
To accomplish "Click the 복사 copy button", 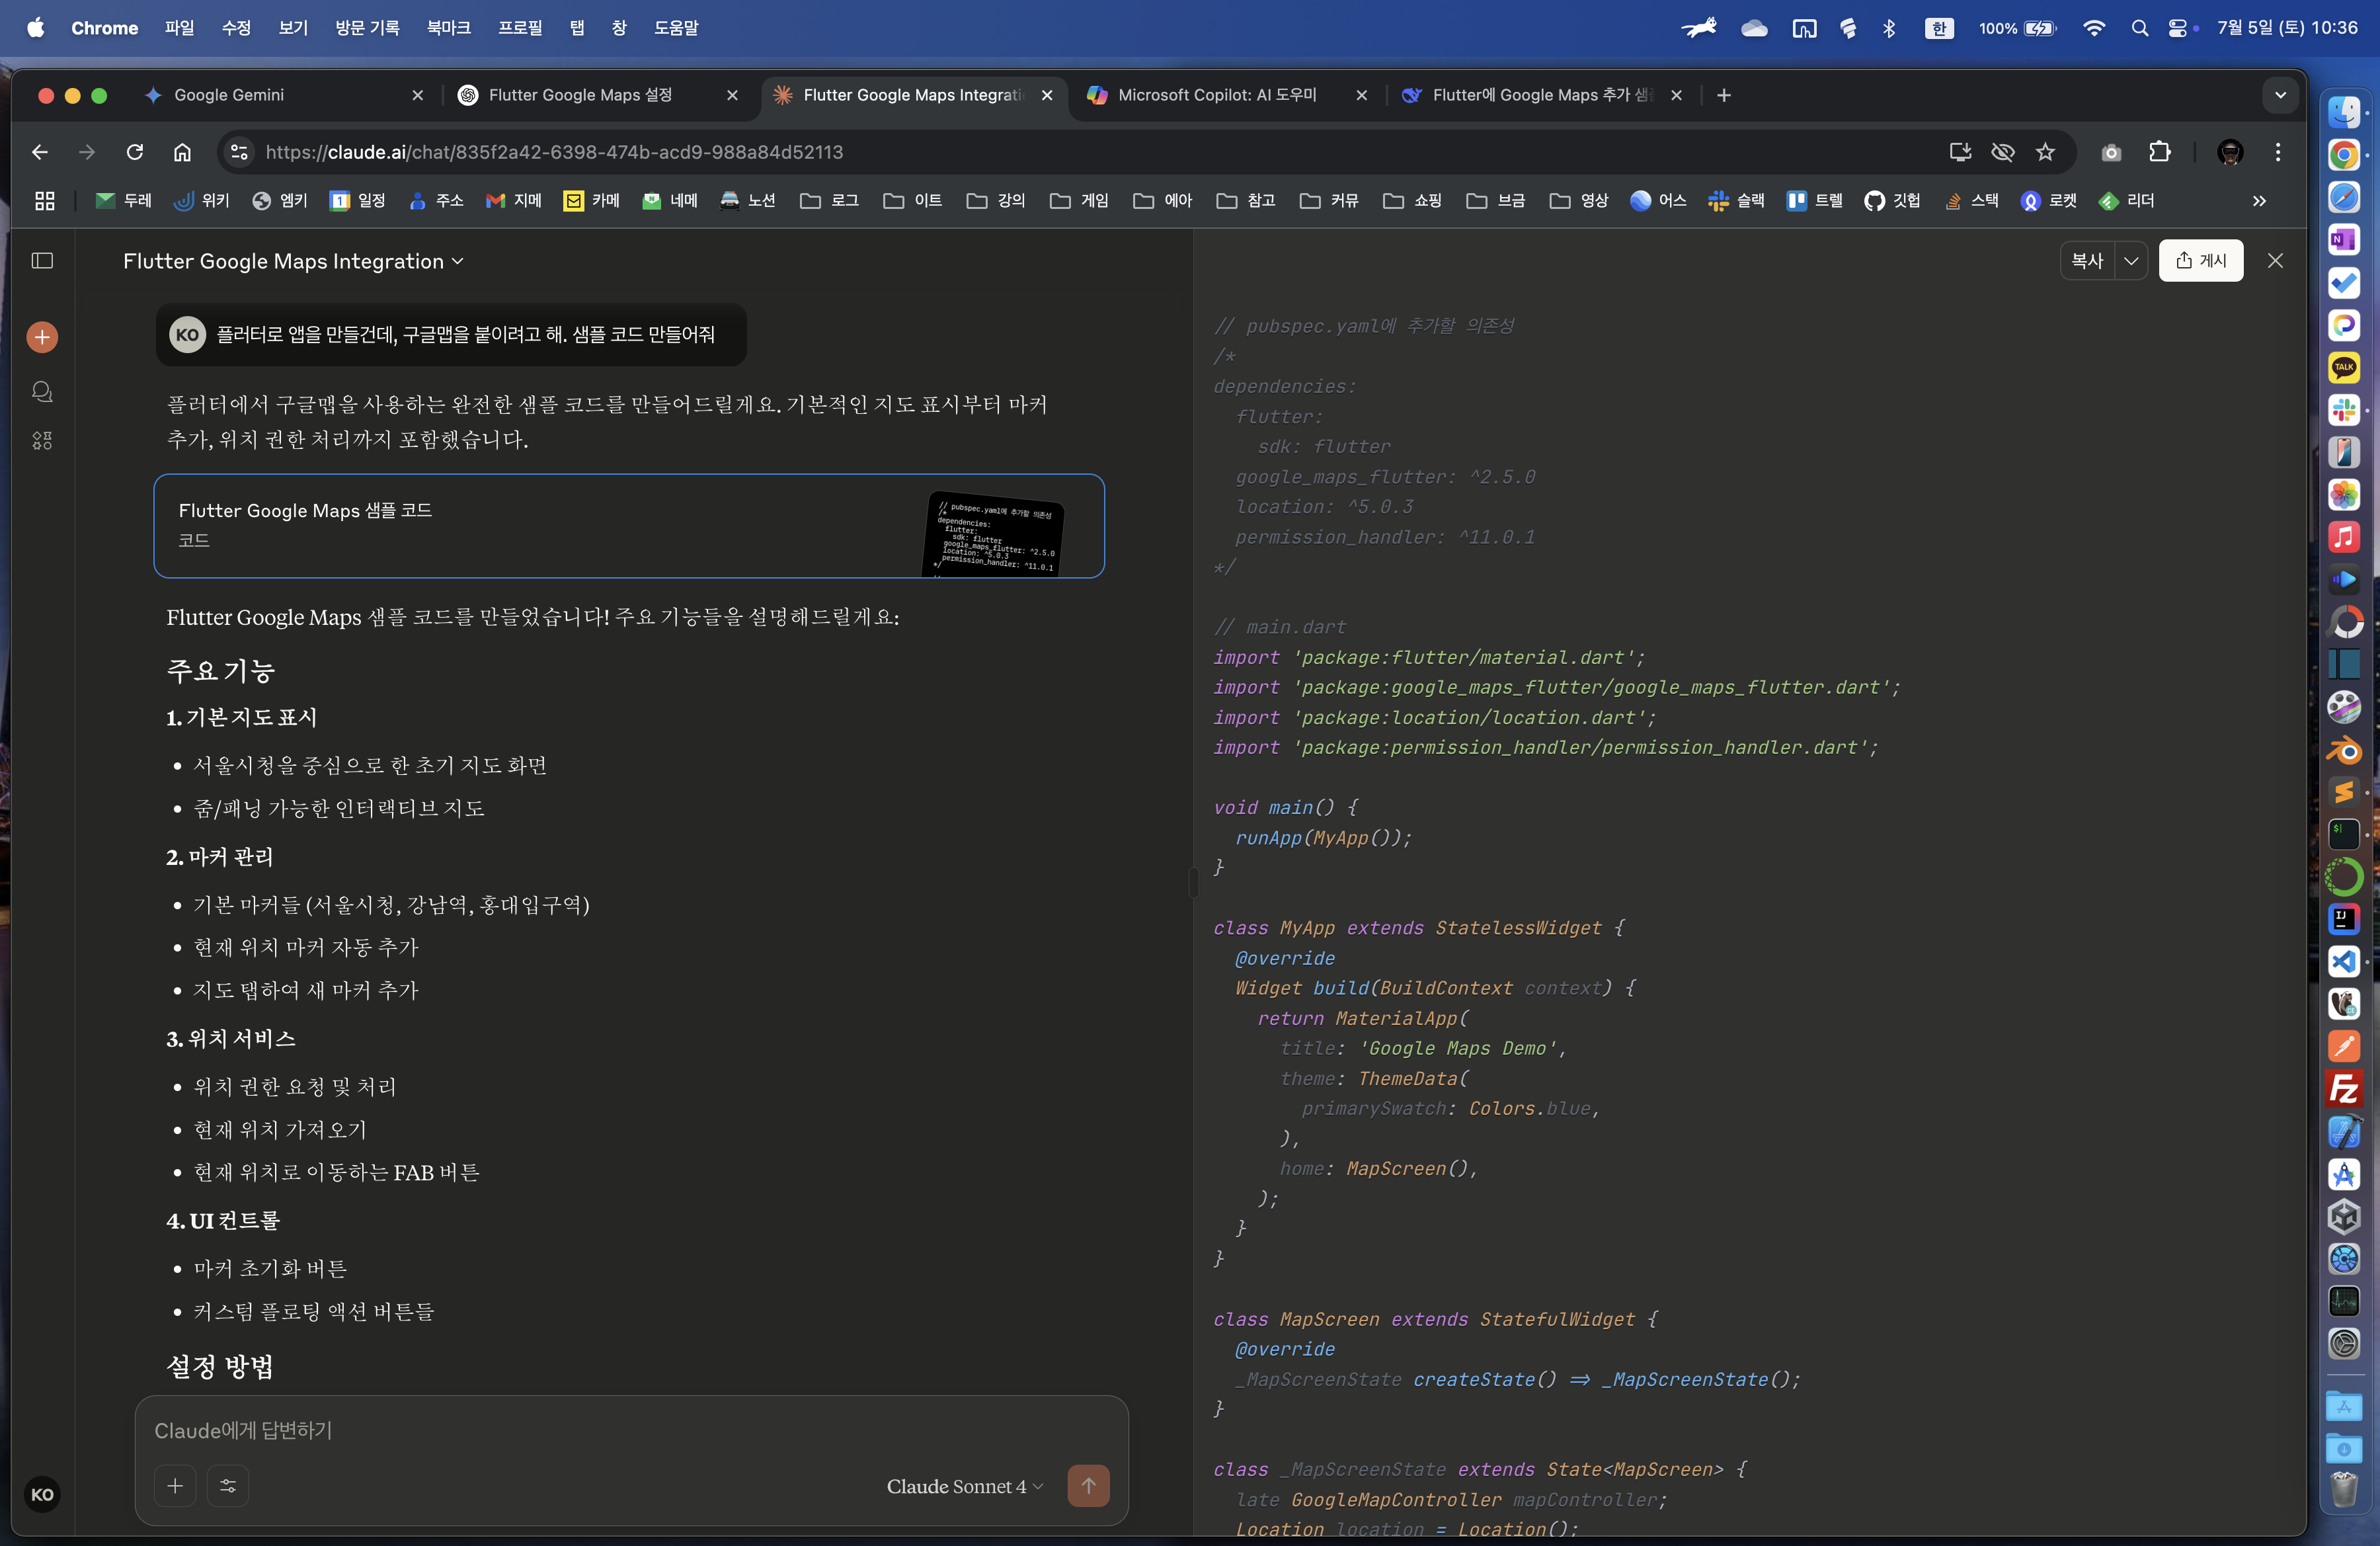I will tap(2087, 261).
